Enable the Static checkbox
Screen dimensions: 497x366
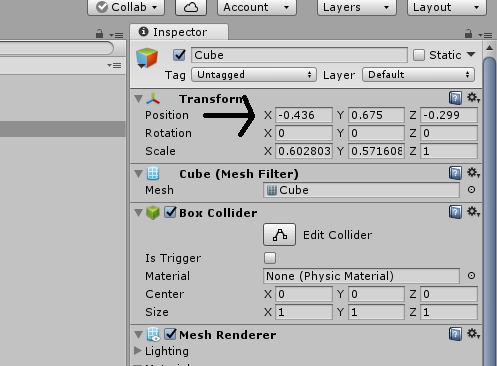pos(419,55)
